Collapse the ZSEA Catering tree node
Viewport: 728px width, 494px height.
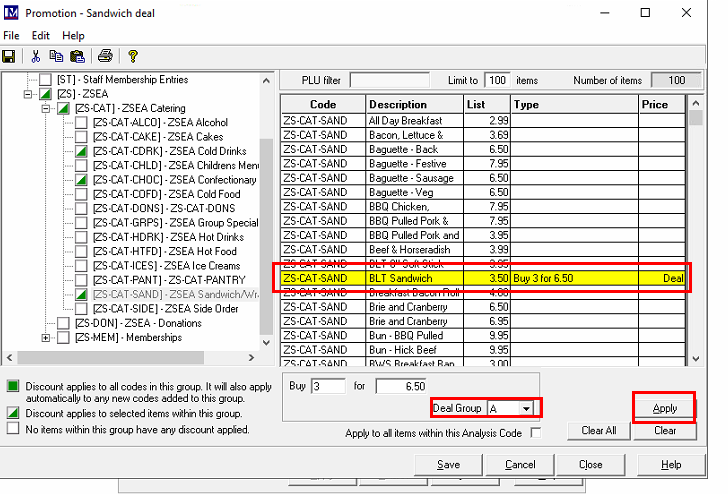click(46, 109)
